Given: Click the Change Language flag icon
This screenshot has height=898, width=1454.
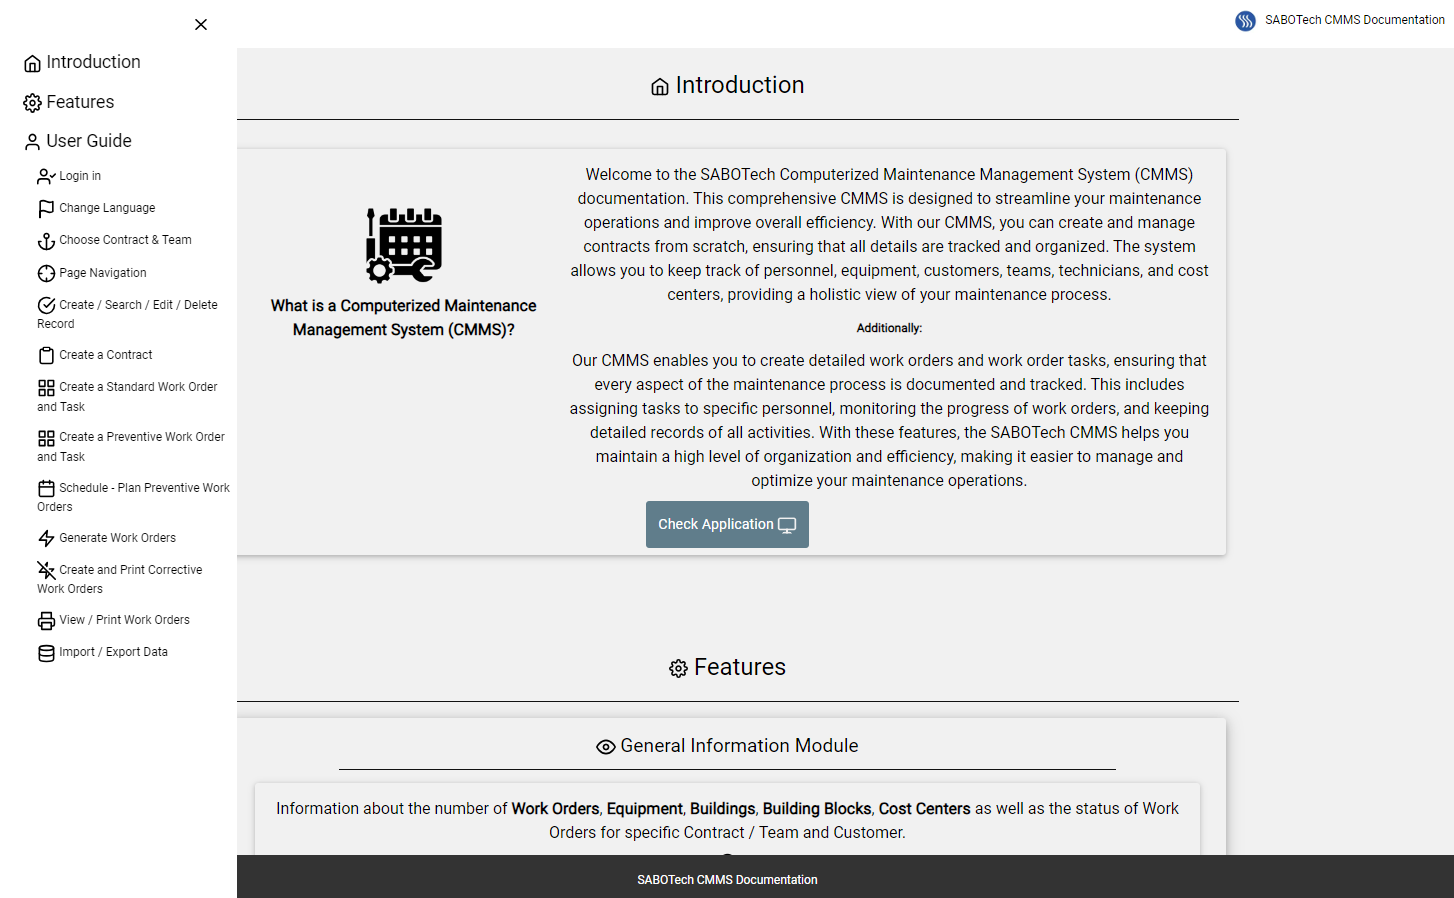Looking at the screenshot, I should pyautogui.click(x=46, y=209).
